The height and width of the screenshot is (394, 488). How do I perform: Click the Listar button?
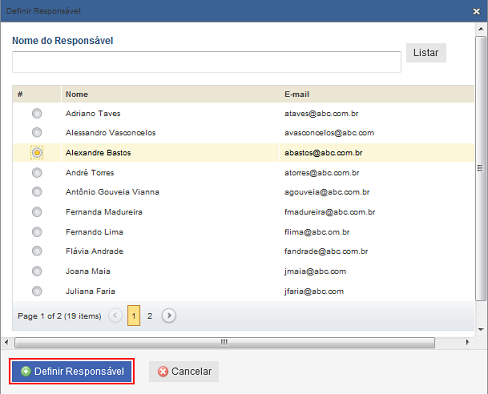click(x=426, y=53)
